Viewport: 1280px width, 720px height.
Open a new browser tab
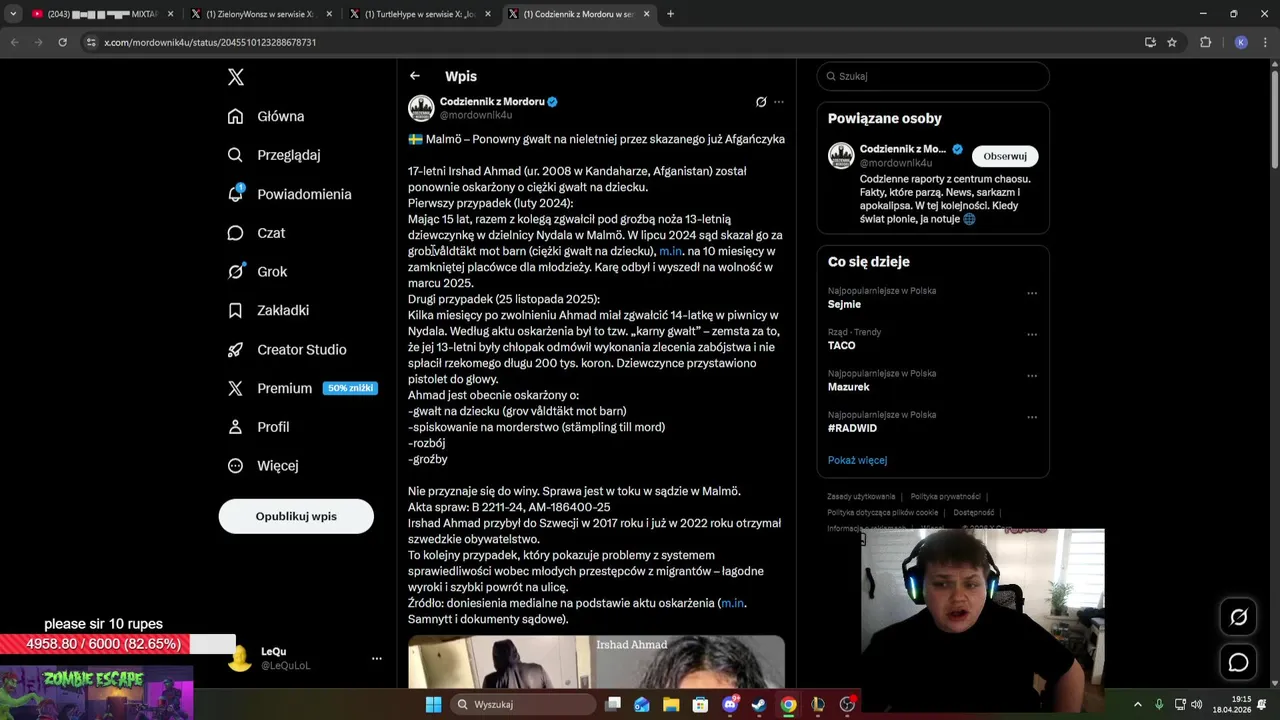coord(670,14)
